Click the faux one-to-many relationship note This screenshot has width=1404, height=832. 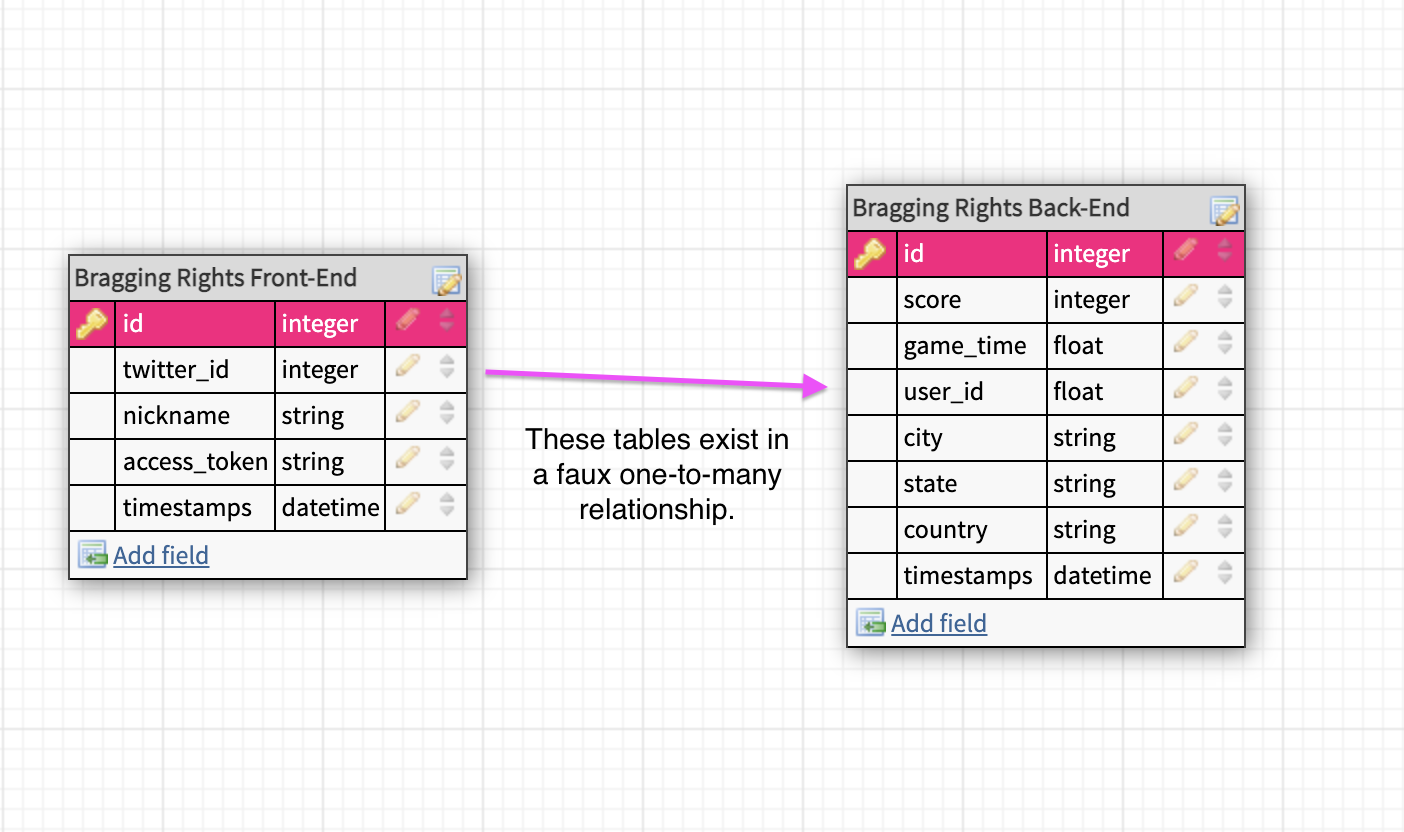click(x=657, y=475)
